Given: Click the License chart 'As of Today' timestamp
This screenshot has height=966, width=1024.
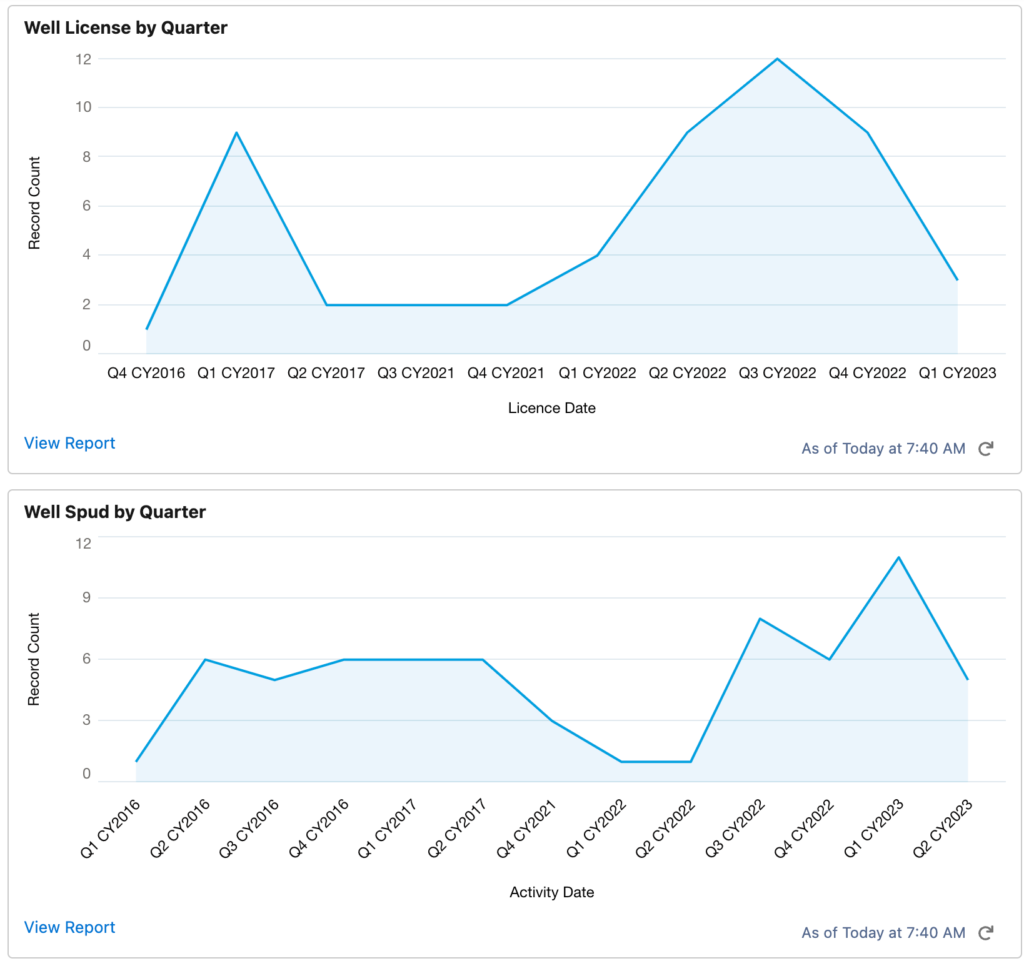Looking at the screenshot, I should click(x=883, y=449).
